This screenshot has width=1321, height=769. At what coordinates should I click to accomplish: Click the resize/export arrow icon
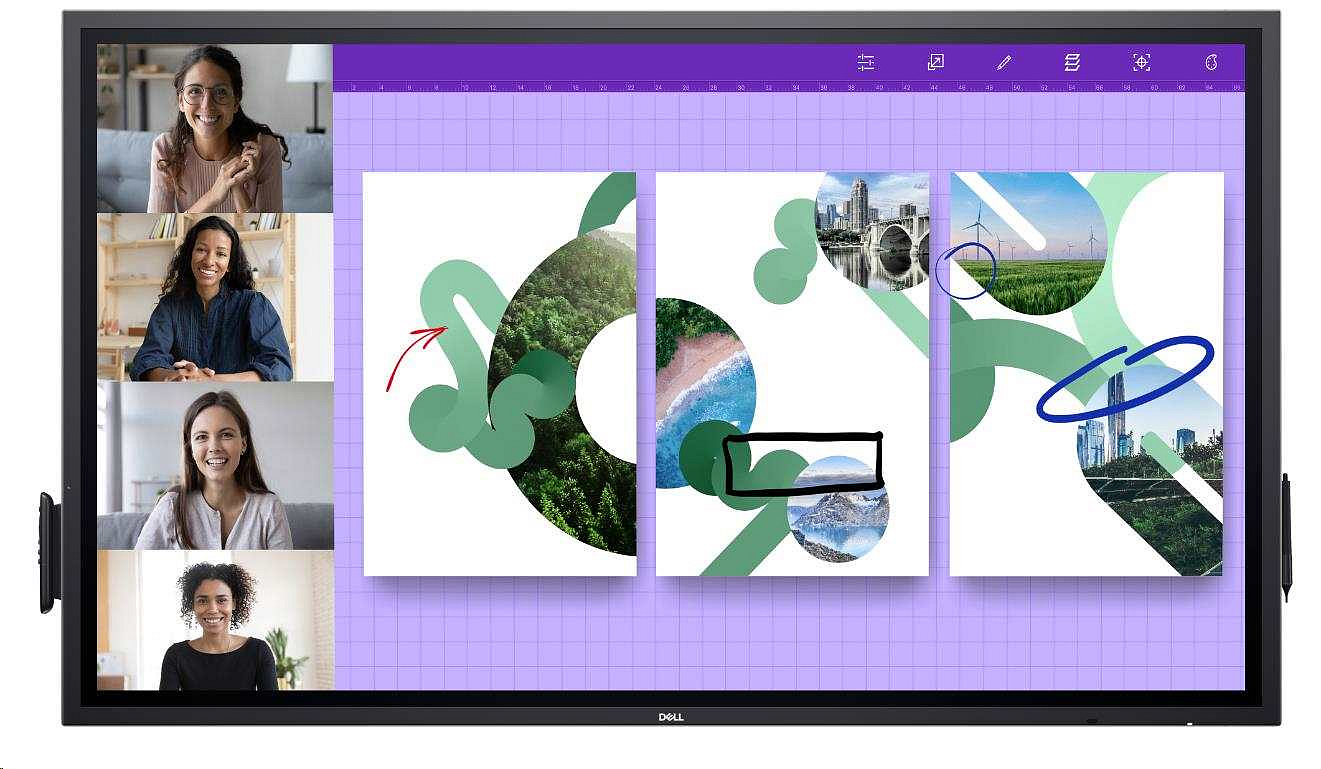(x=935, y=62)
